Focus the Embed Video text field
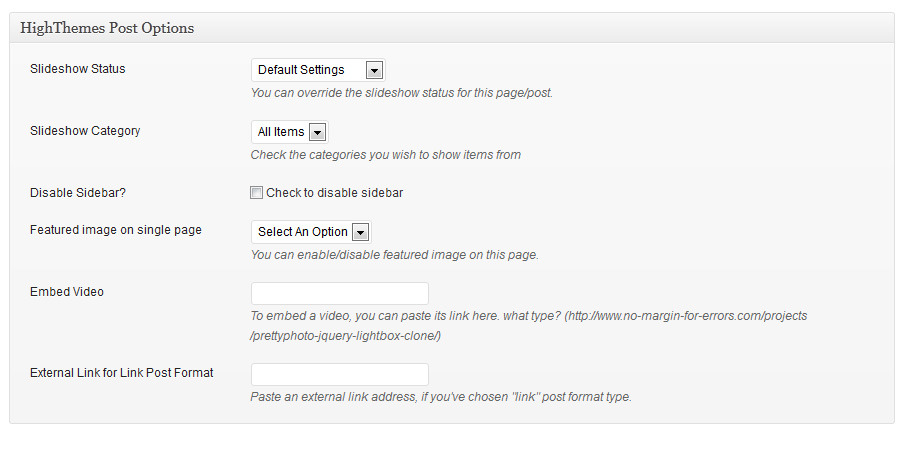This screenshot has height=460, width=907. [339, 293]
